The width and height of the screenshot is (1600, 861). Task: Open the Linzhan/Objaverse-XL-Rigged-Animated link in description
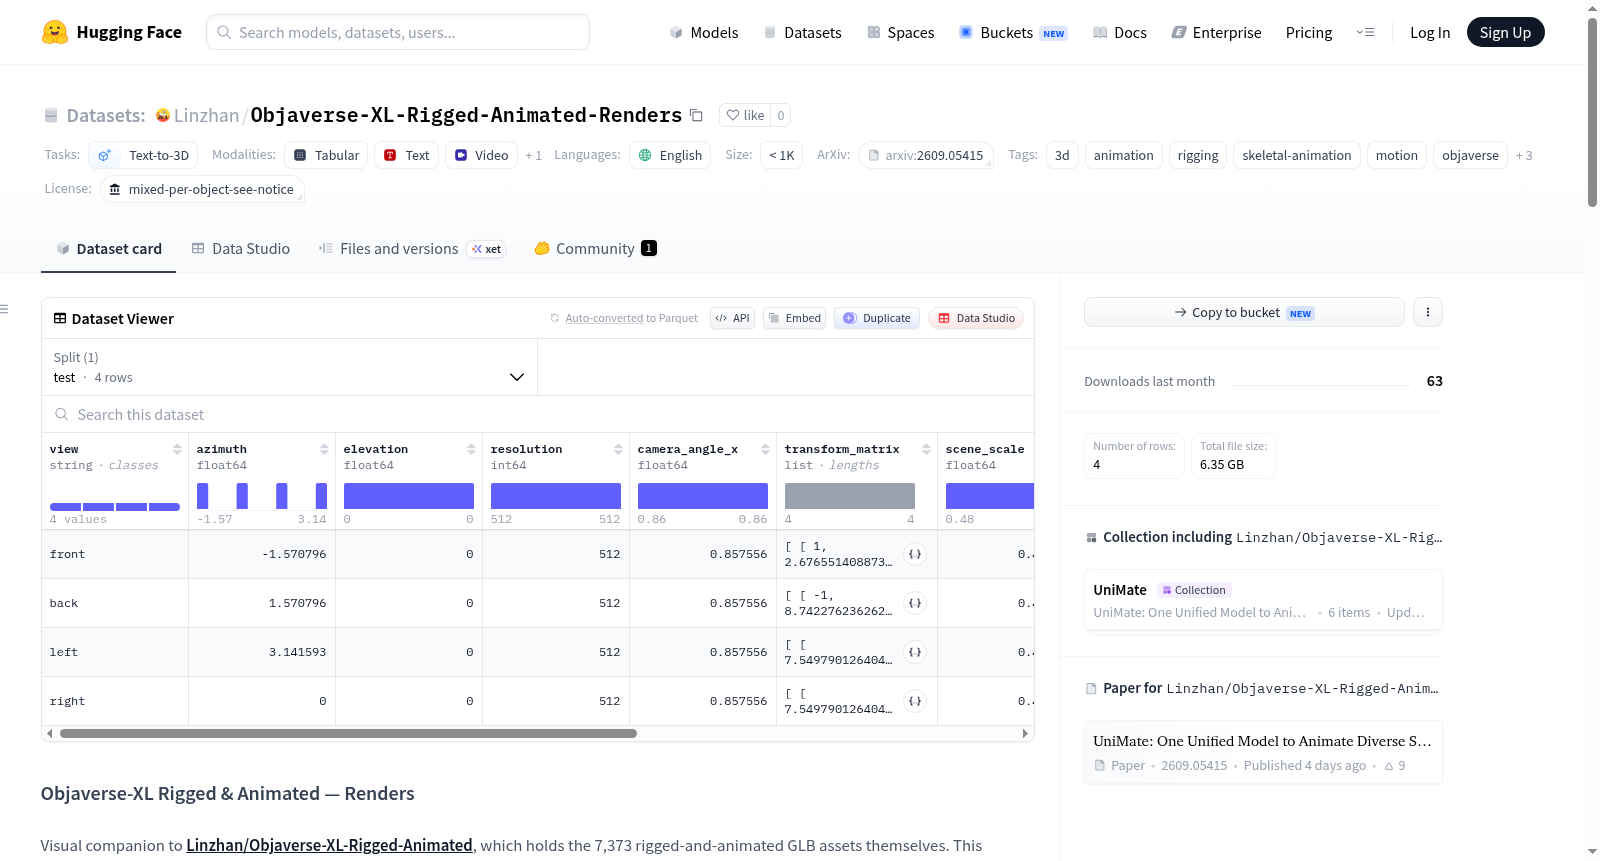pos(329,845)
